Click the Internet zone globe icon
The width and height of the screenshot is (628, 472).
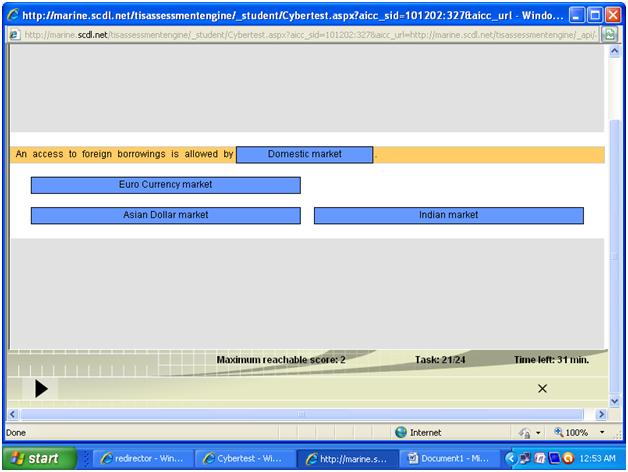click(x=401, y=432)
